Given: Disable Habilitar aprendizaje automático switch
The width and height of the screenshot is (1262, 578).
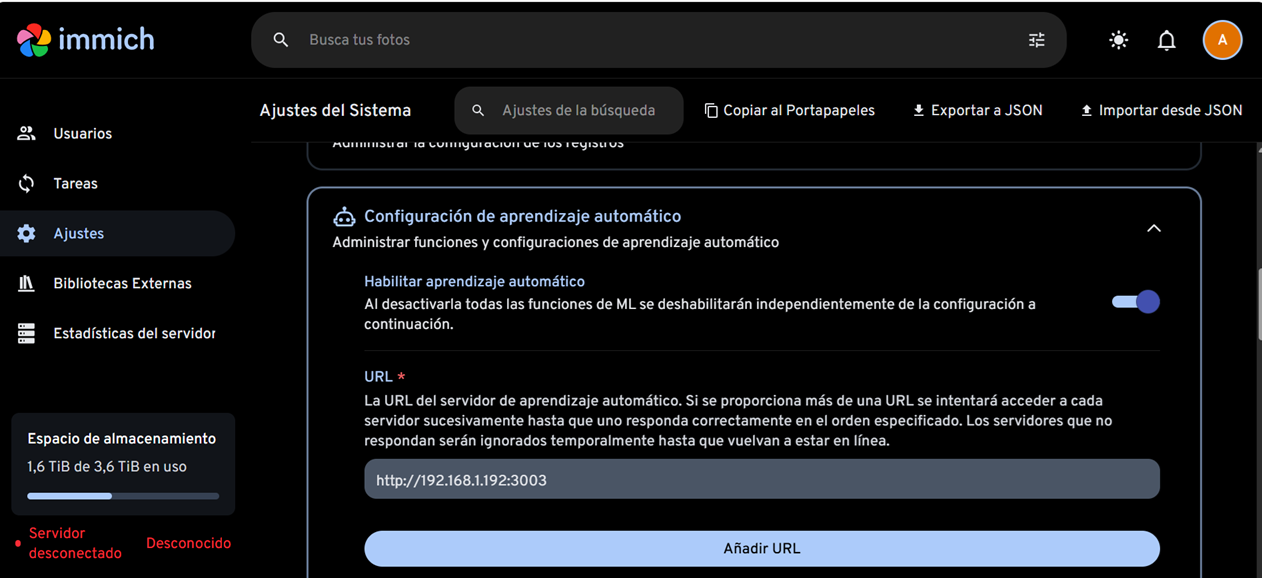Looking at the screenshot, I should click(1135, 302).
